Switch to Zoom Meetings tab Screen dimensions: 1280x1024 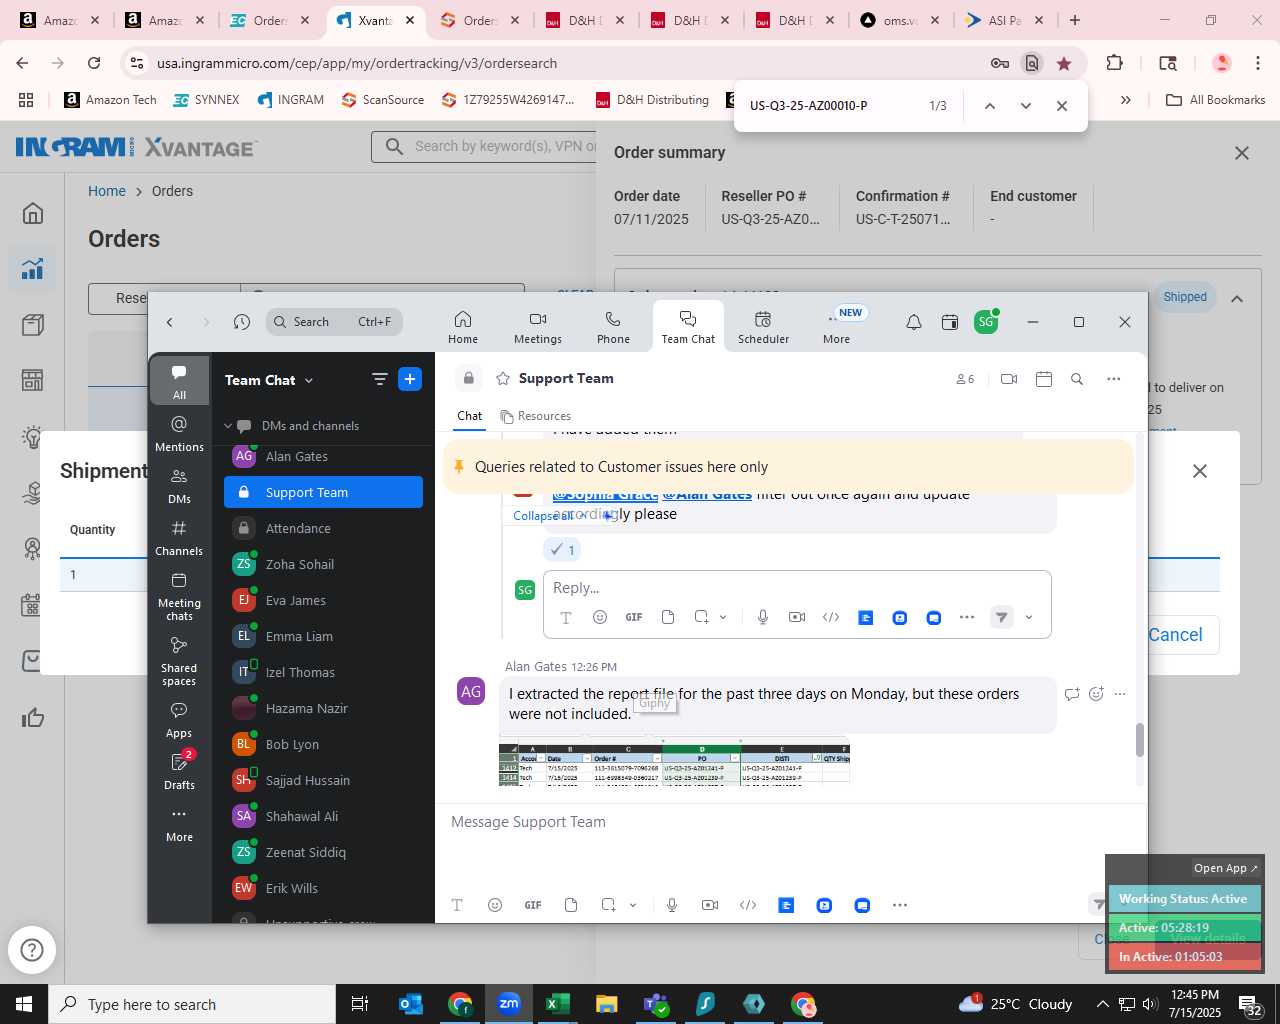pos(538,327)
